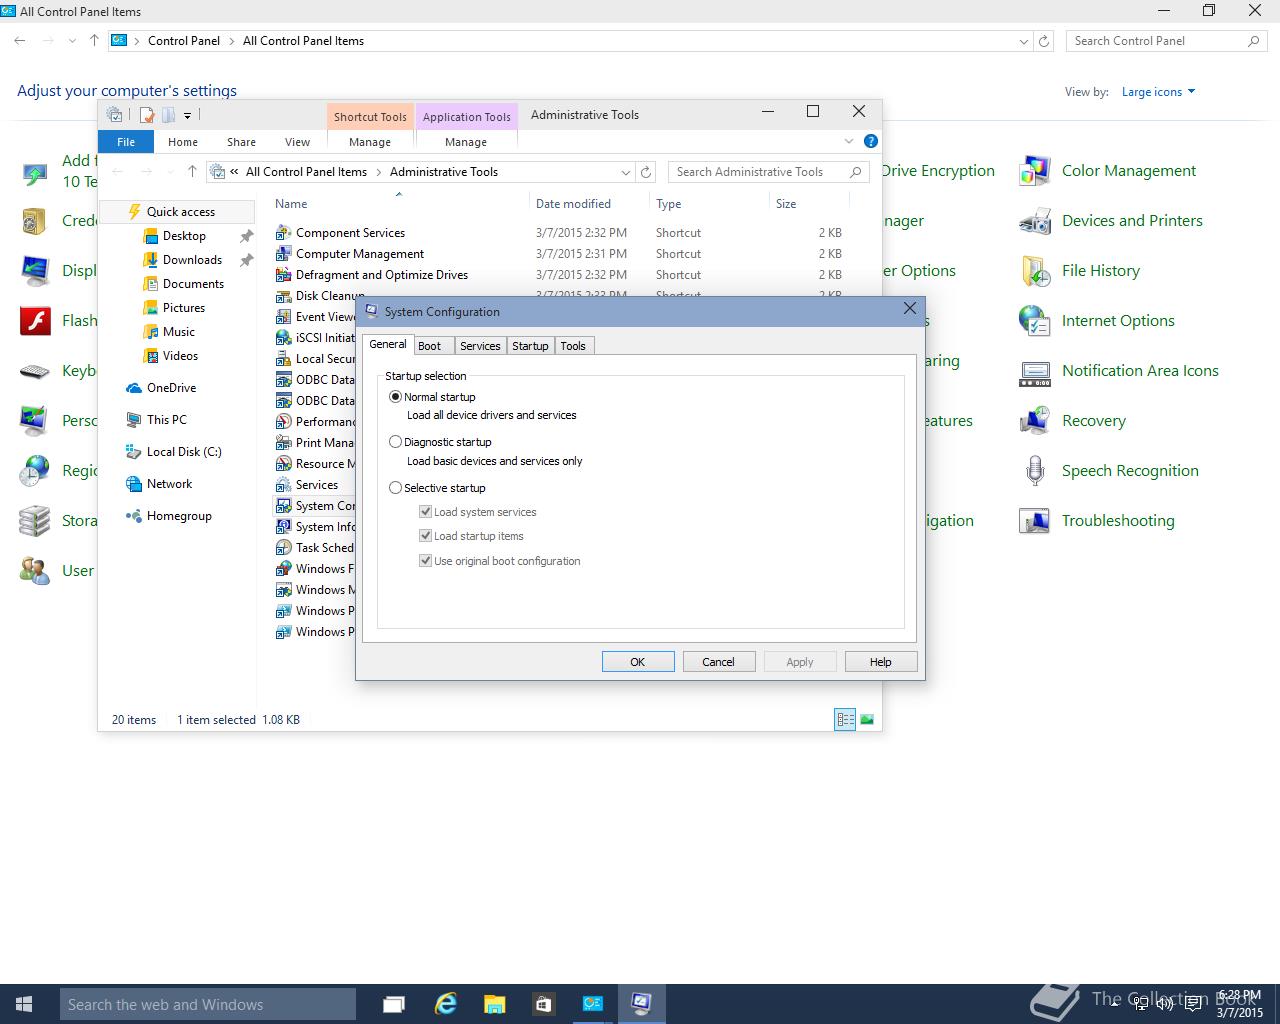Toggle Use original boot configuration checkbox
This screenshot has width=1280, height=1024.
click(426, 561)
